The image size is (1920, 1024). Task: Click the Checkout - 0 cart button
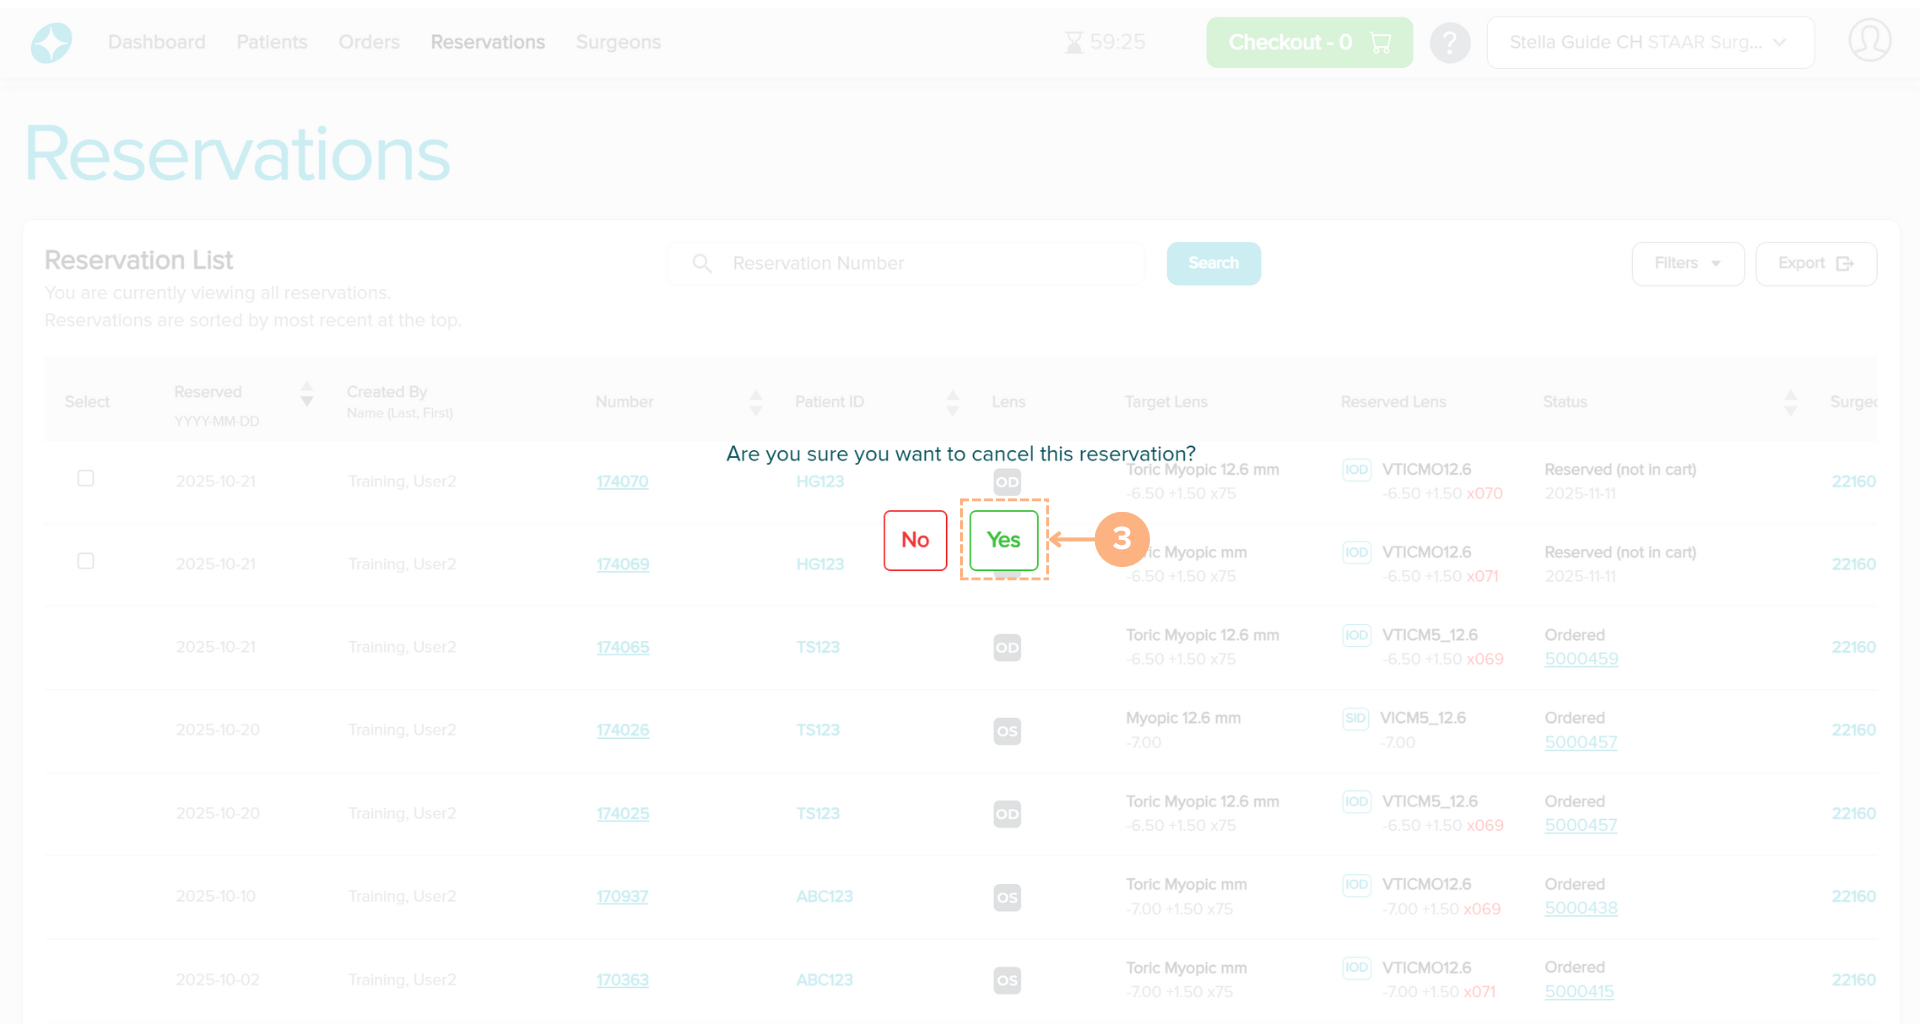(1308, 43)
